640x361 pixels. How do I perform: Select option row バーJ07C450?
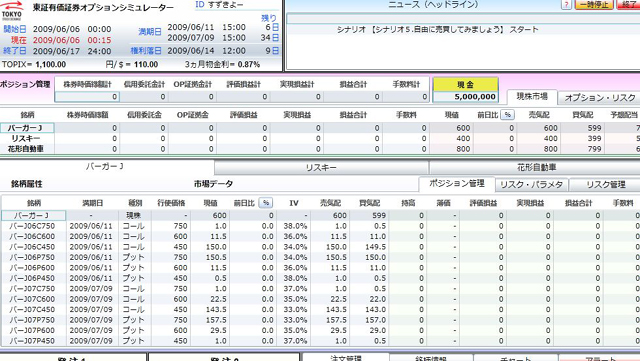click(320, 310)
